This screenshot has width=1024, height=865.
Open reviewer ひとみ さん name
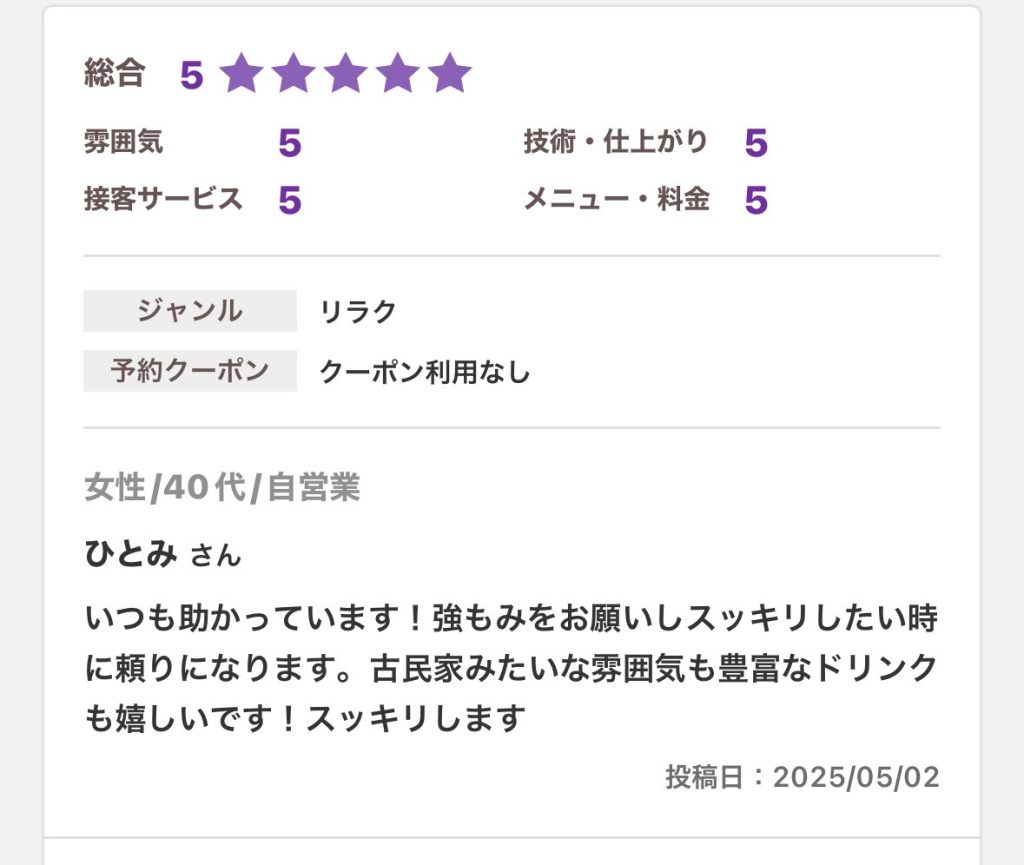coord(163,554)
